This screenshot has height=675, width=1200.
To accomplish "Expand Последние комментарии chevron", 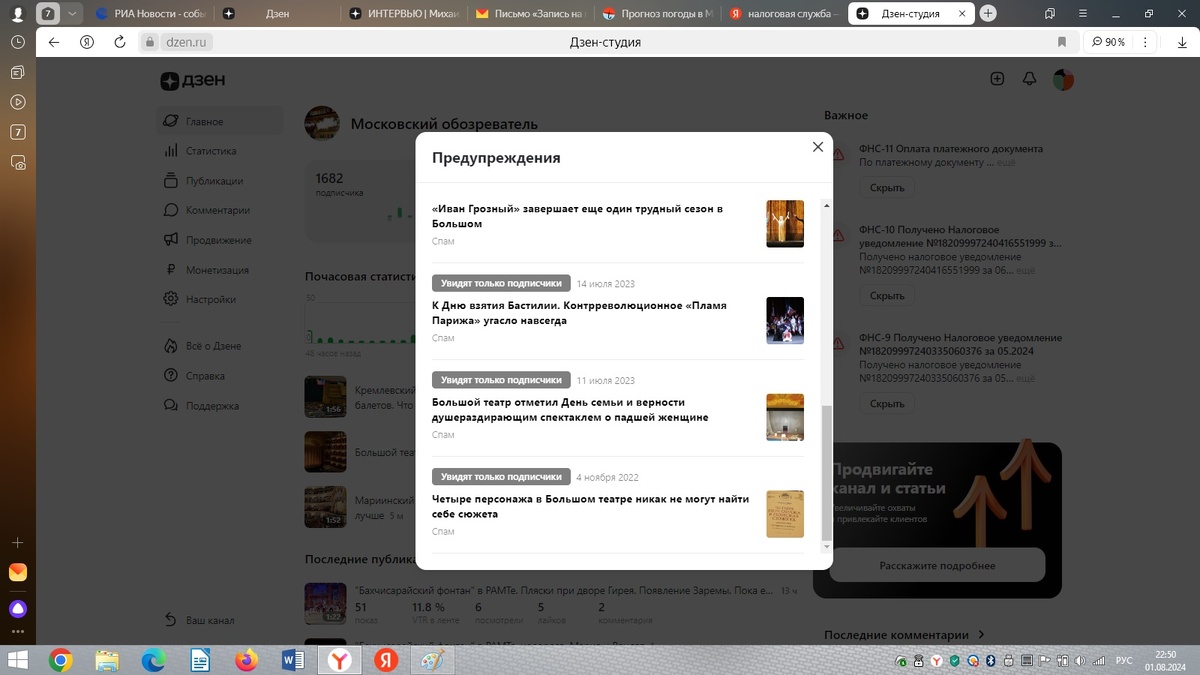I will 981,635.
